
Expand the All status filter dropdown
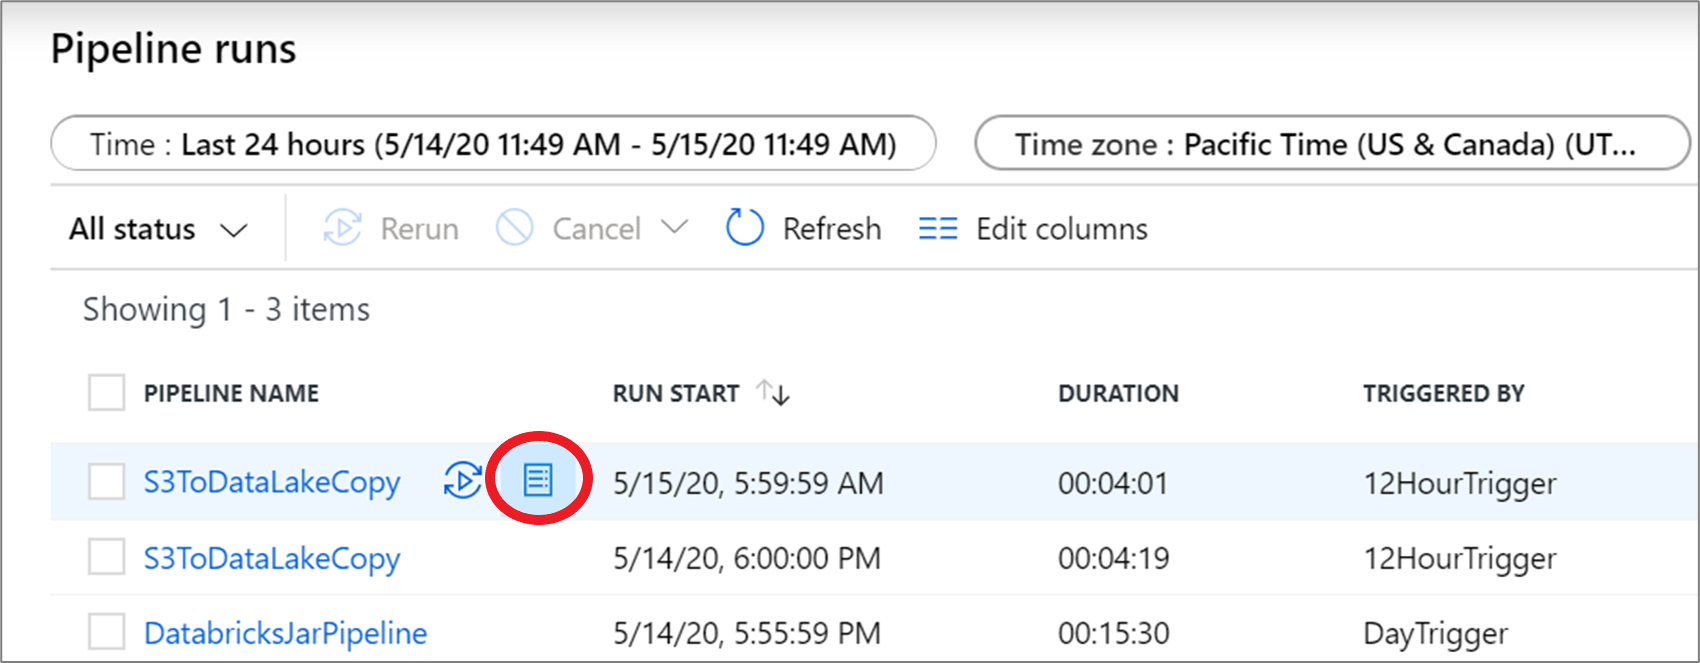click(x=158, y=229)
